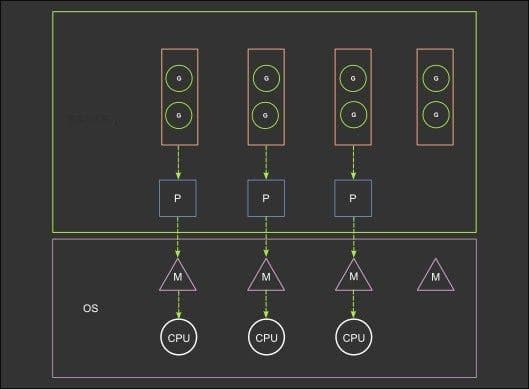Image resolution: width=529 pixels, height=389 pixels.
Task: Select the lower G circle in leftmost queue
Action: [179, 115]
